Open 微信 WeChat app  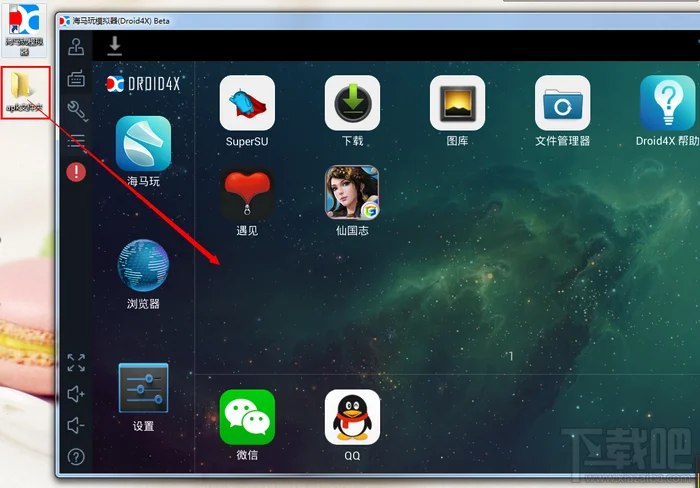[x=247, y=417]
